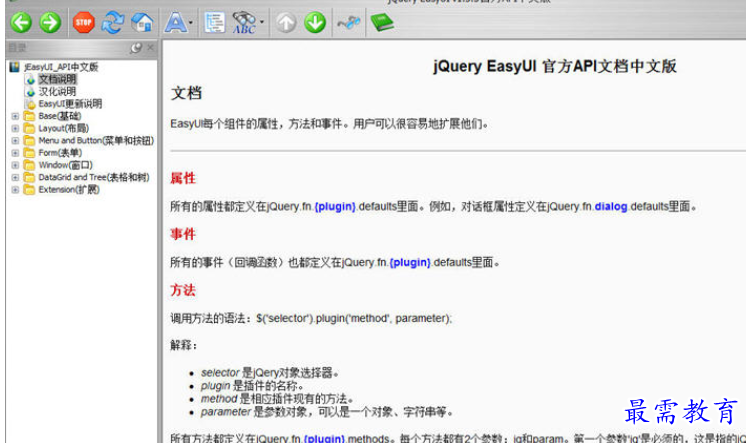This screenshot has width=746, height=443.
Task: Click the 'parameter 是参数对象' bullet
Action: [x=326, y=412]
